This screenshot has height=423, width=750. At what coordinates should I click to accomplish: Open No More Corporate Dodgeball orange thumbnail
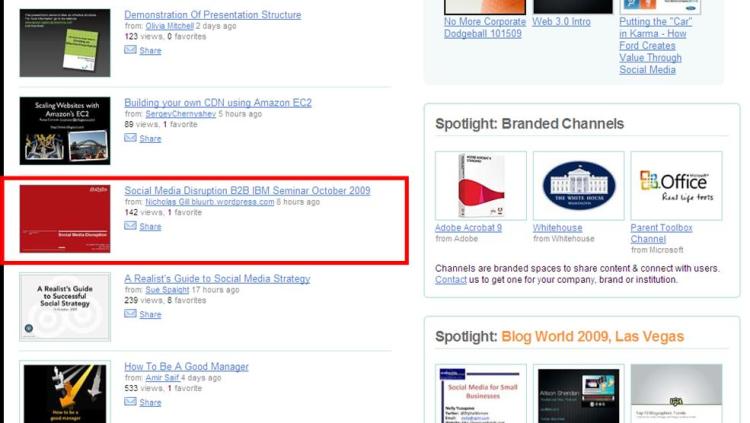click(485, 7)
